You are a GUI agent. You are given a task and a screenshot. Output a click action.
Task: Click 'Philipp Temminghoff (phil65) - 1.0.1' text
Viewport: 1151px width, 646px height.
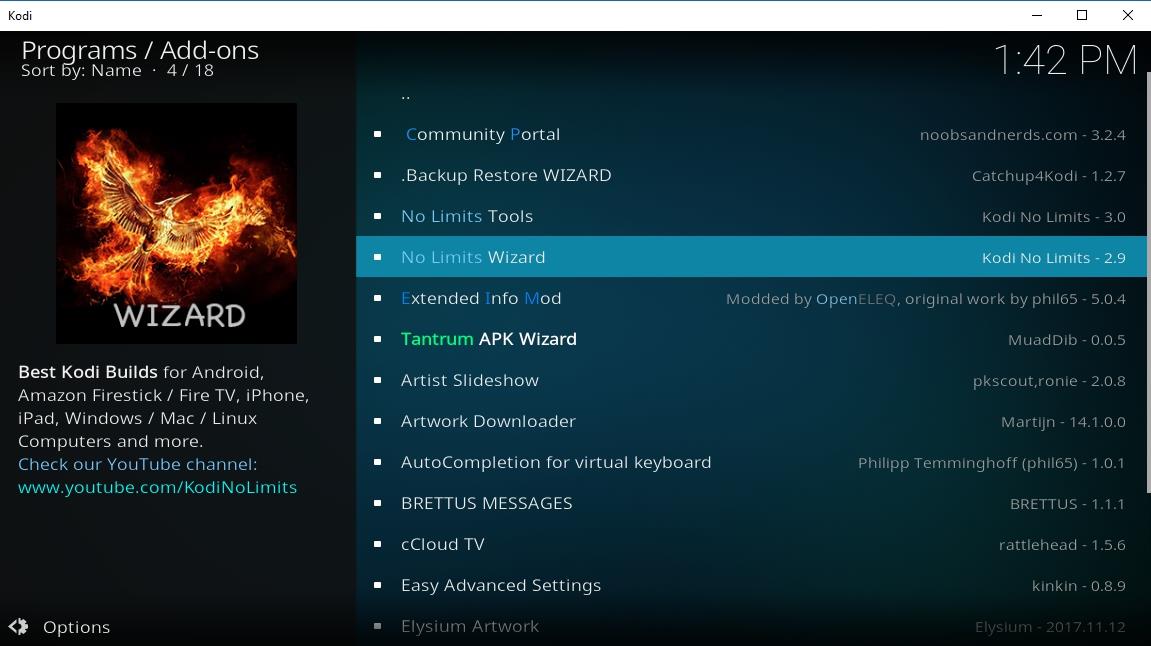[991, 463]
